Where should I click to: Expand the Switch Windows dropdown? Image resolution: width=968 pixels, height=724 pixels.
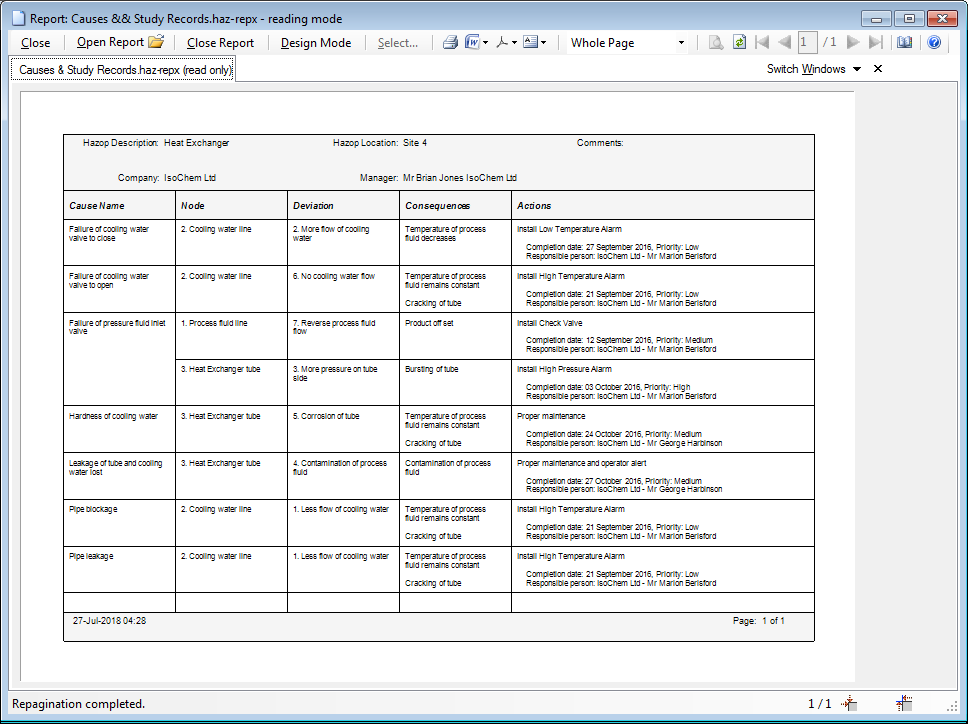pos(856,69)
